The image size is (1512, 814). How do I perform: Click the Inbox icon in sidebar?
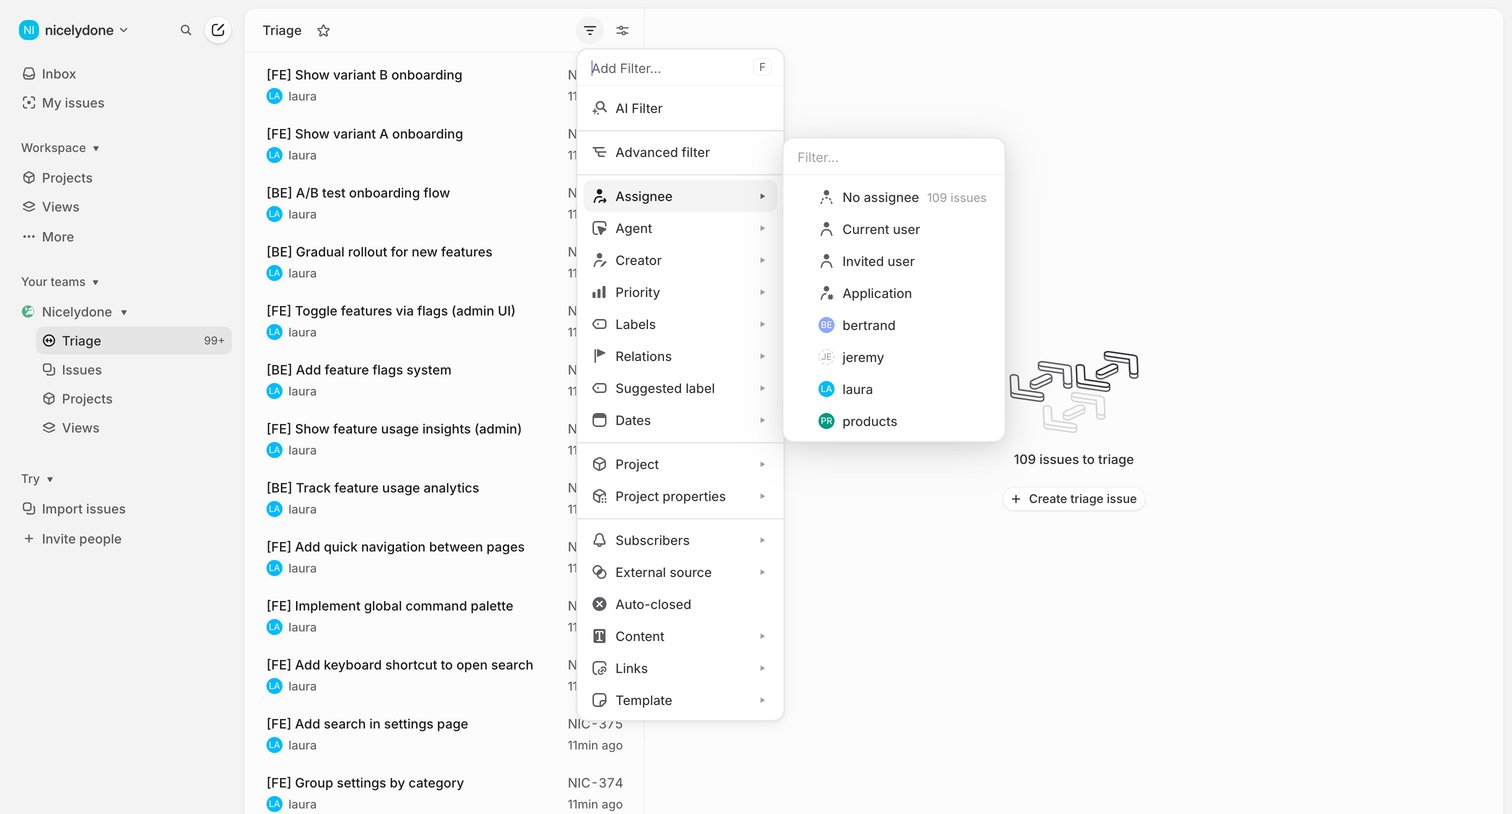point(29,74)
